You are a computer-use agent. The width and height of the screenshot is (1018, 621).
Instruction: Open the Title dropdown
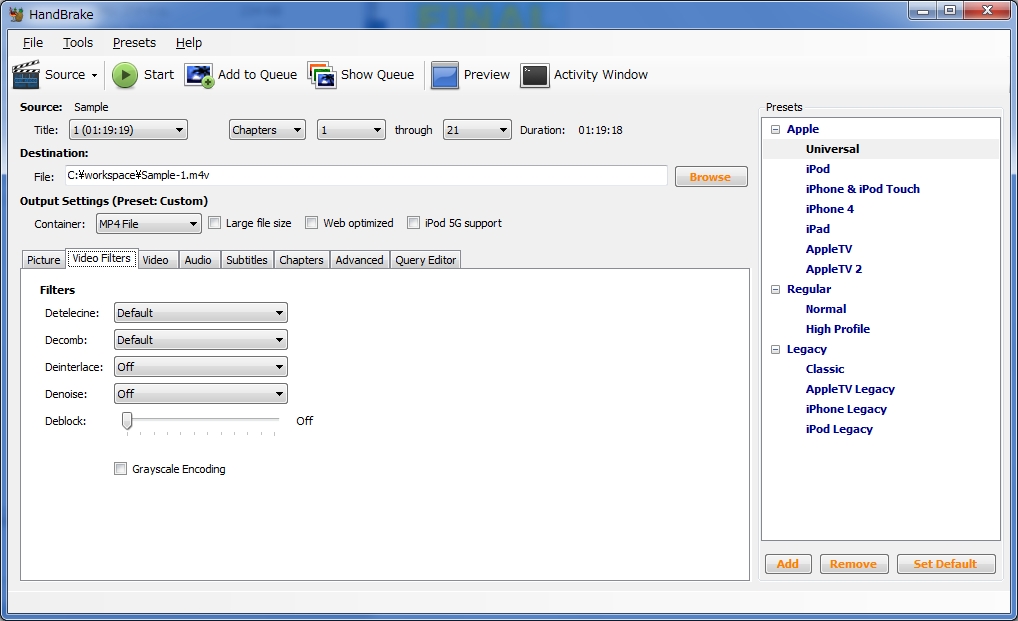click(129, 130)
